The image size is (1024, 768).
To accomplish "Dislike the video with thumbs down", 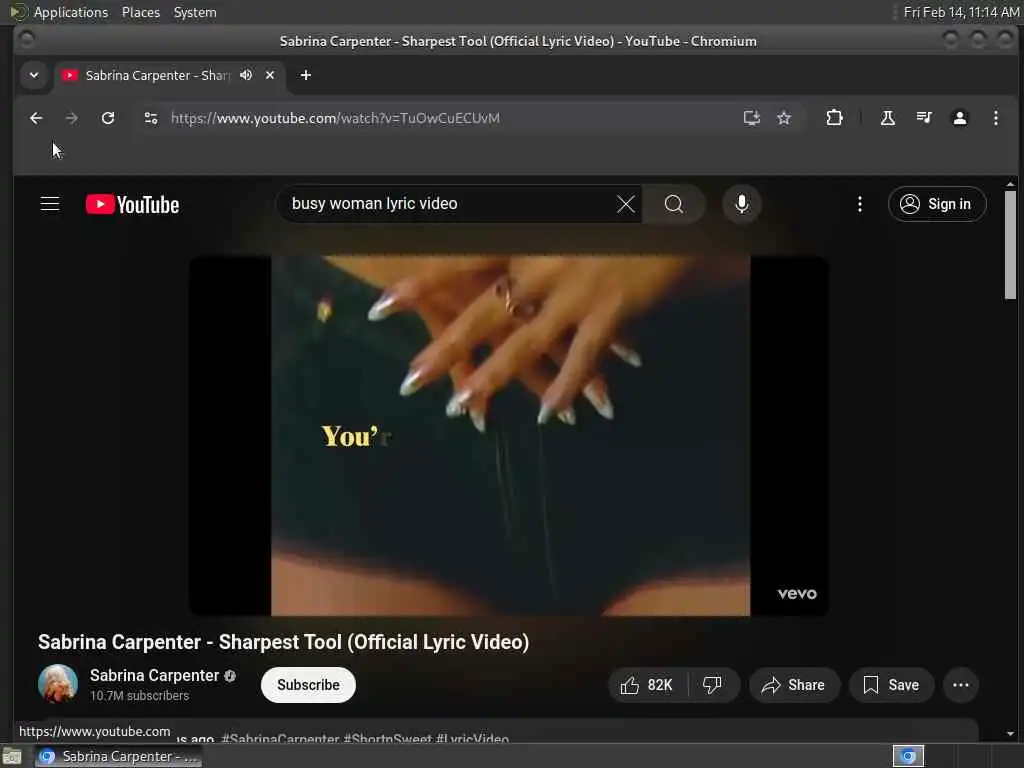I will 712,685.
